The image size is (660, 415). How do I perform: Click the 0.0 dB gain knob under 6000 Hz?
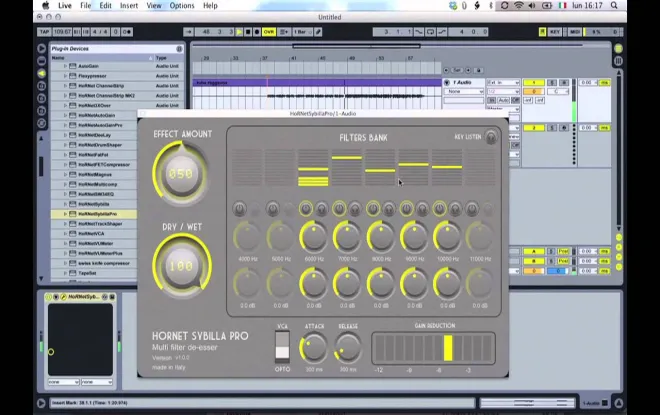[314, 284]
